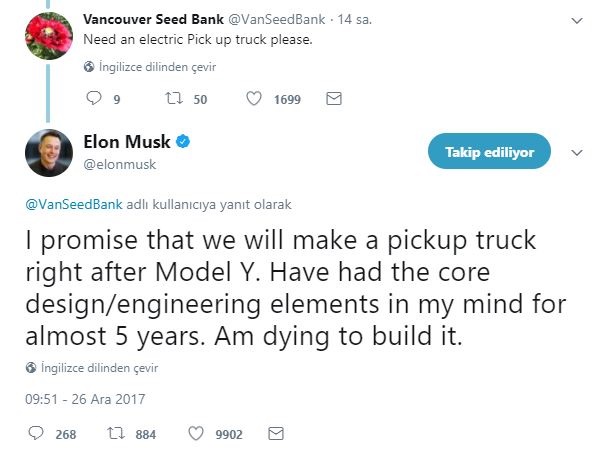
Task: Toggle the 'Takip ediliyor' following button
Action: [489, 152]
